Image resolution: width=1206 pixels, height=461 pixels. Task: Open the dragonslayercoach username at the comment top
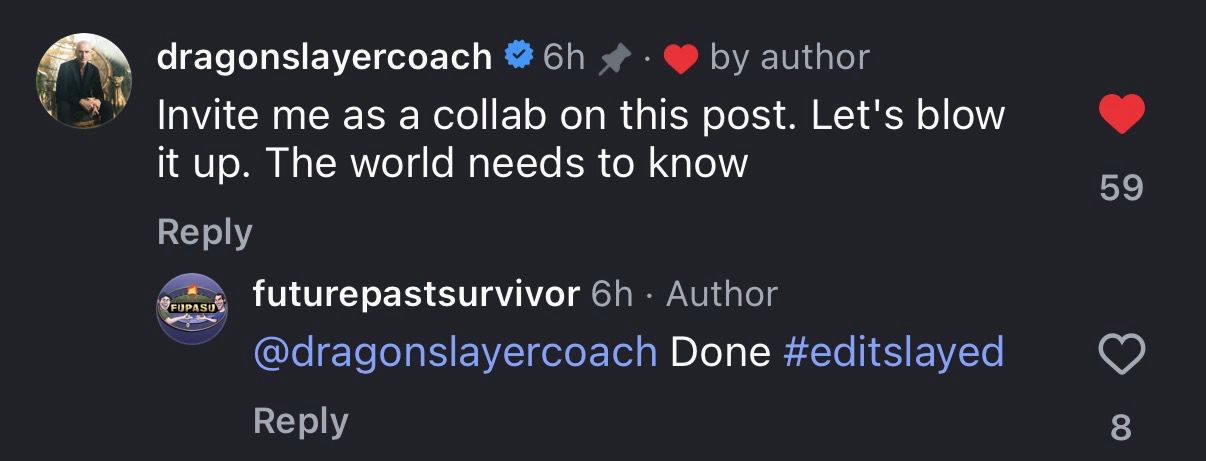point(324,57)
